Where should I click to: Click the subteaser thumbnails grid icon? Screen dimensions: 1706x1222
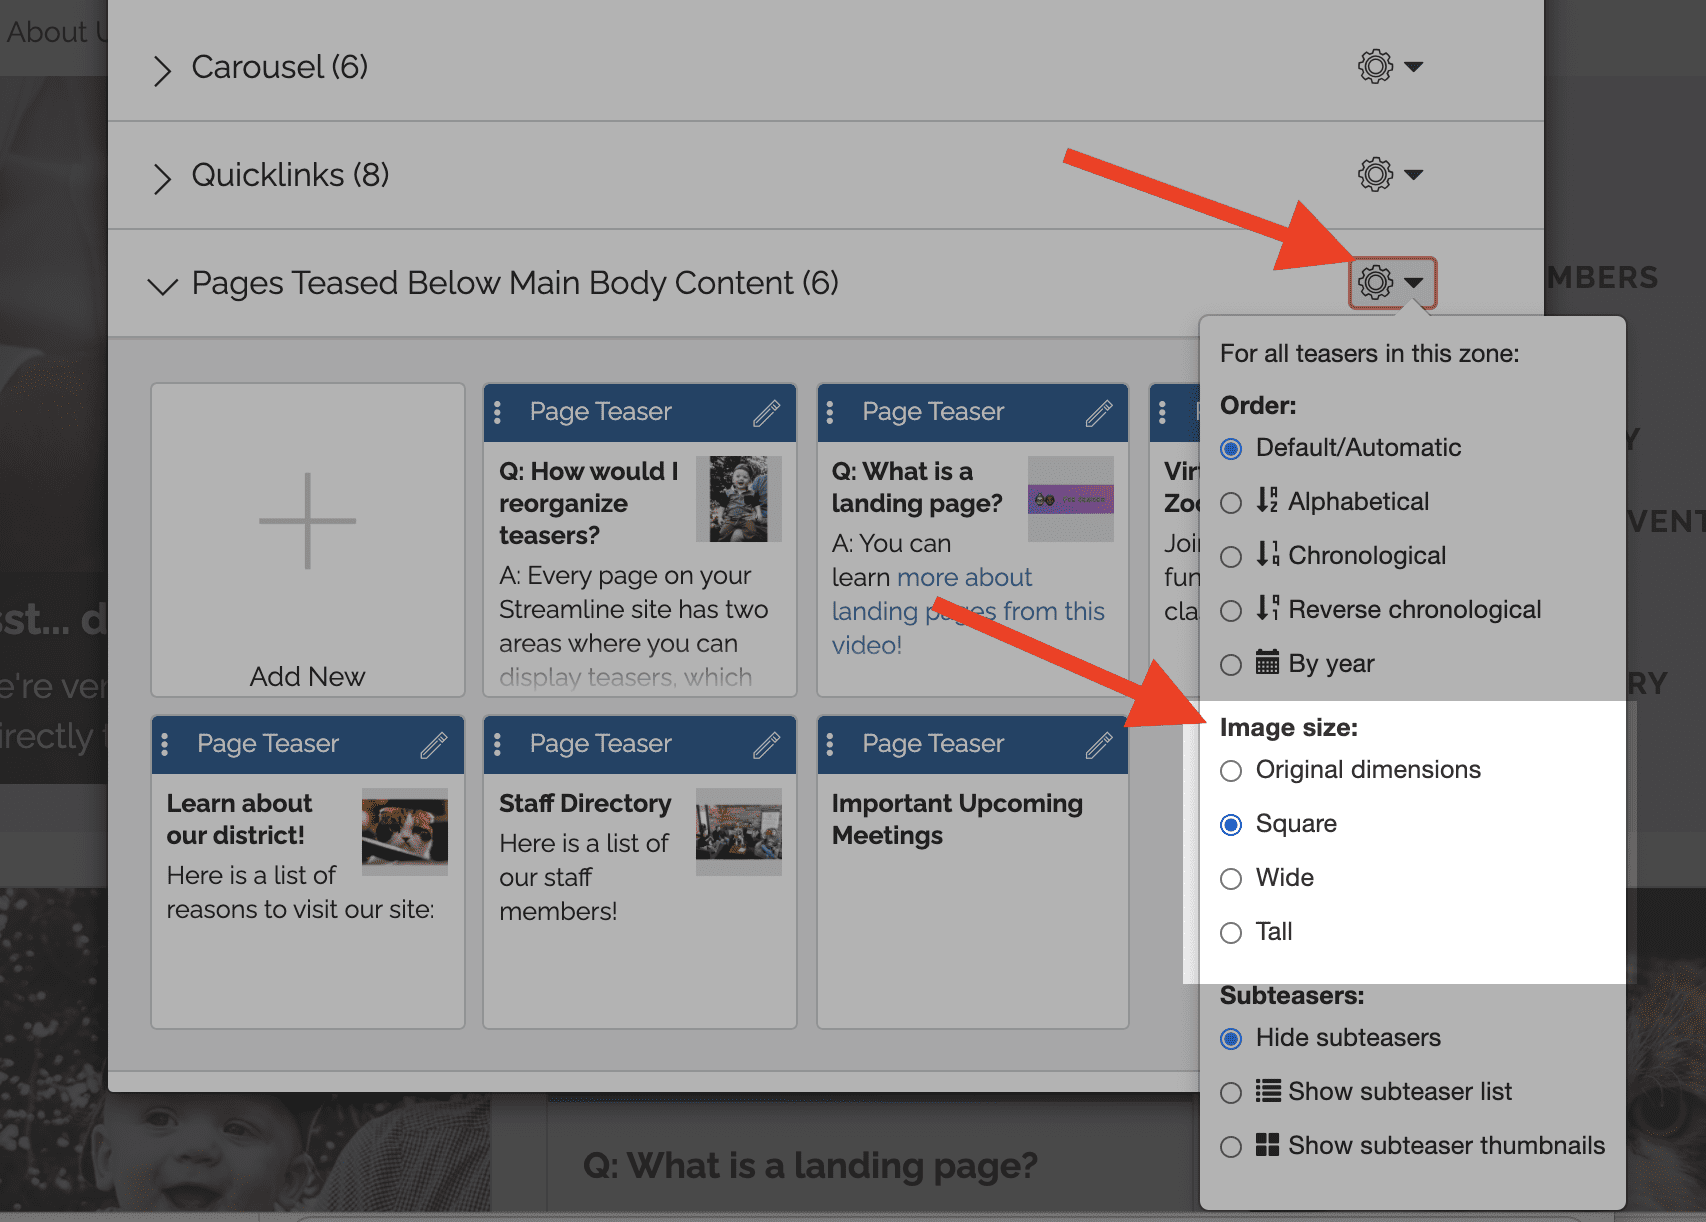pyautogui.click(x=1267, y=1144)
